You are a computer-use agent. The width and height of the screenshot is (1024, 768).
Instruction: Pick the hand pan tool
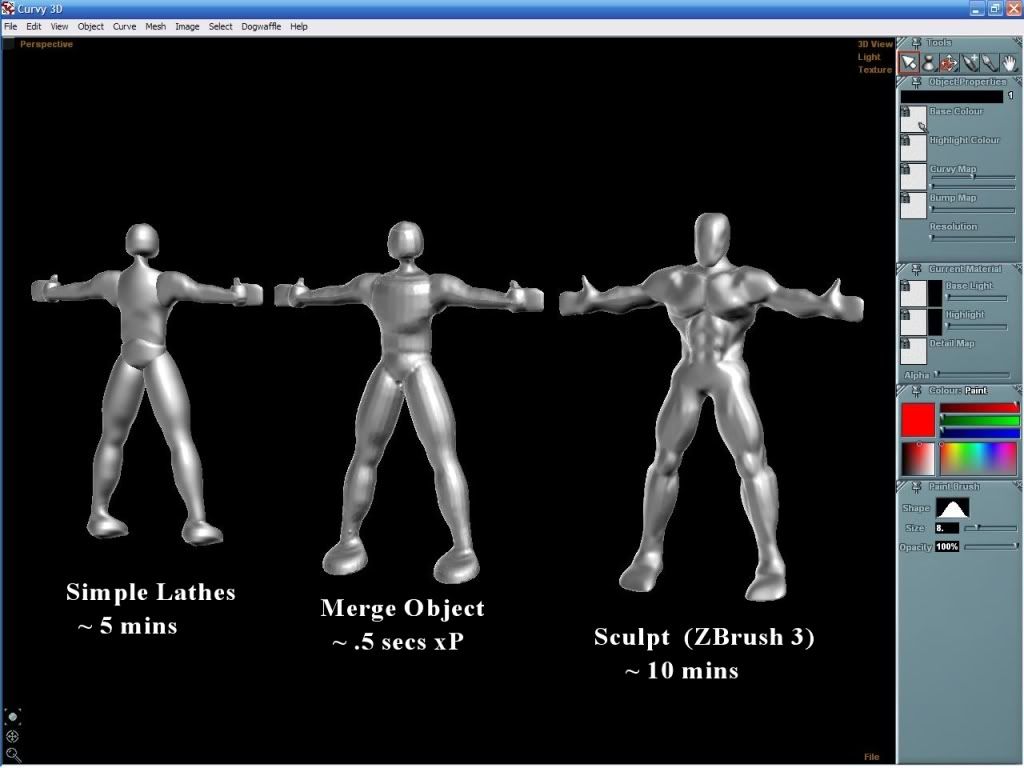coord(1010,63)
